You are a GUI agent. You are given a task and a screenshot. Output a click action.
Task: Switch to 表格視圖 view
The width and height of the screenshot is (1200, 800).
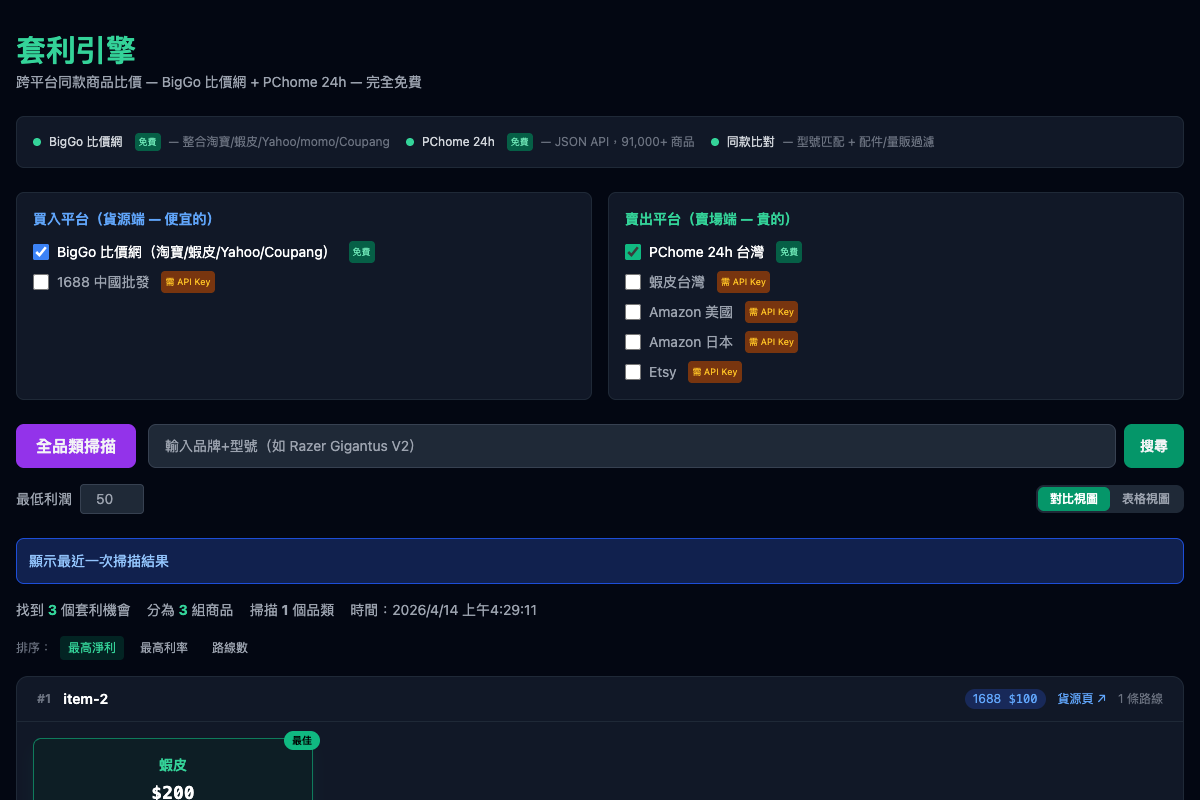1146,499
